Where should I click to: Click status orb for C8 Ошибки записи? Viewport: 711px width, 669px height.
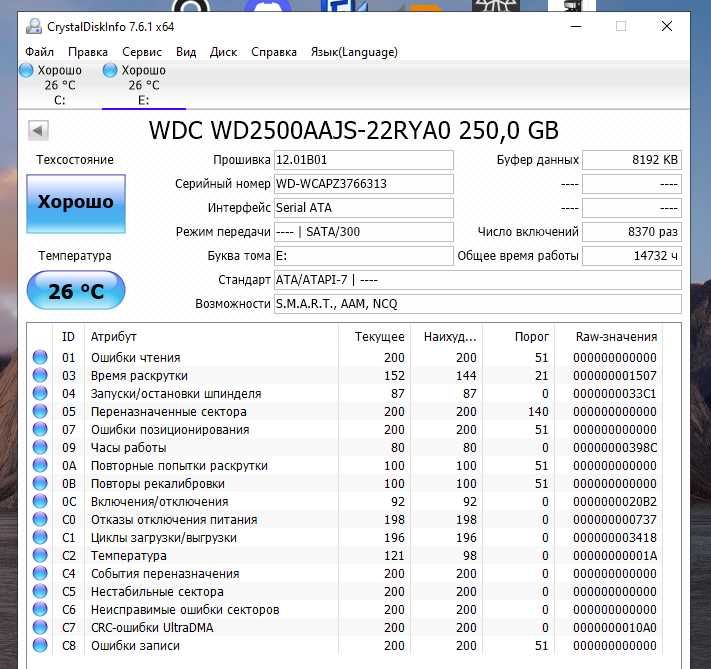40,645
